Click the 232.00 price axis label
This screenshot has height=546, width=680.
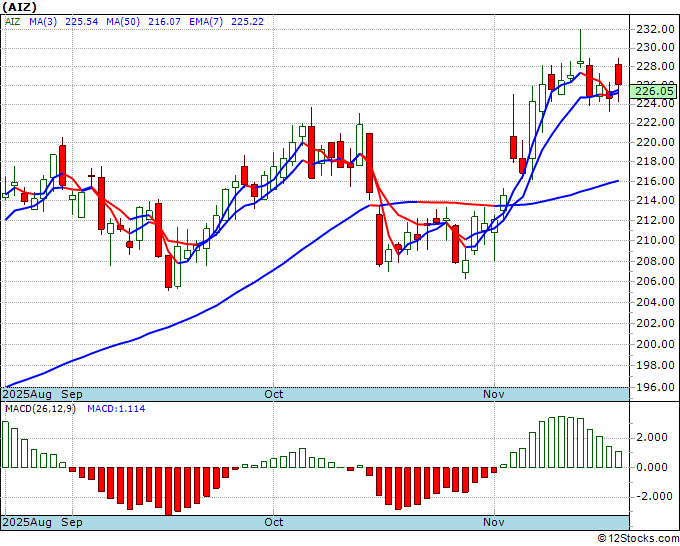[655, 29]
